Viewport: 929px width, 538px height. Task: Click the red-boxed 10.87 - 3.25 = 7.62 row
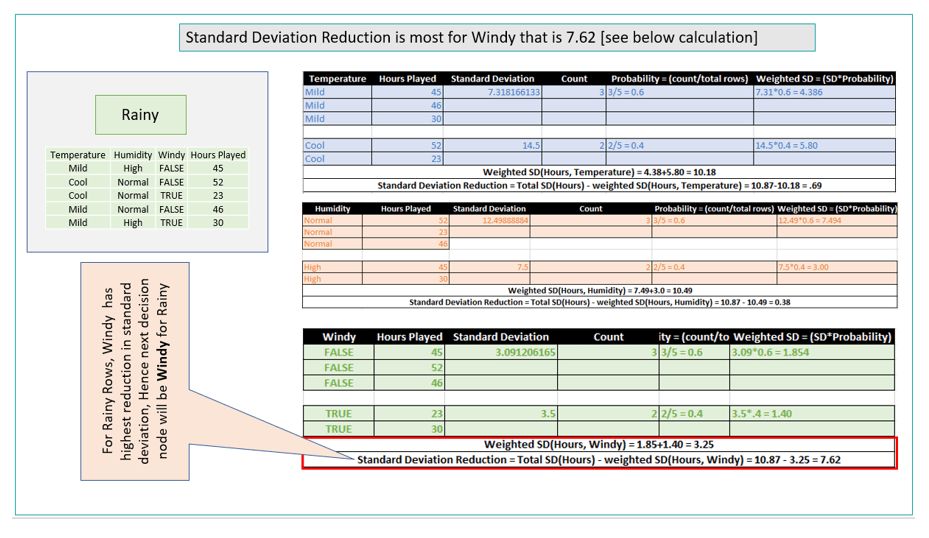598,460
